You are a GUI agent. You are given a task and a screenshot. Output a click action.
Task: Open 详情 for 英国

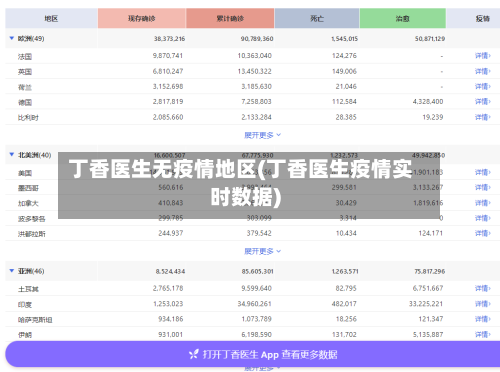click(x=483, y=71)
